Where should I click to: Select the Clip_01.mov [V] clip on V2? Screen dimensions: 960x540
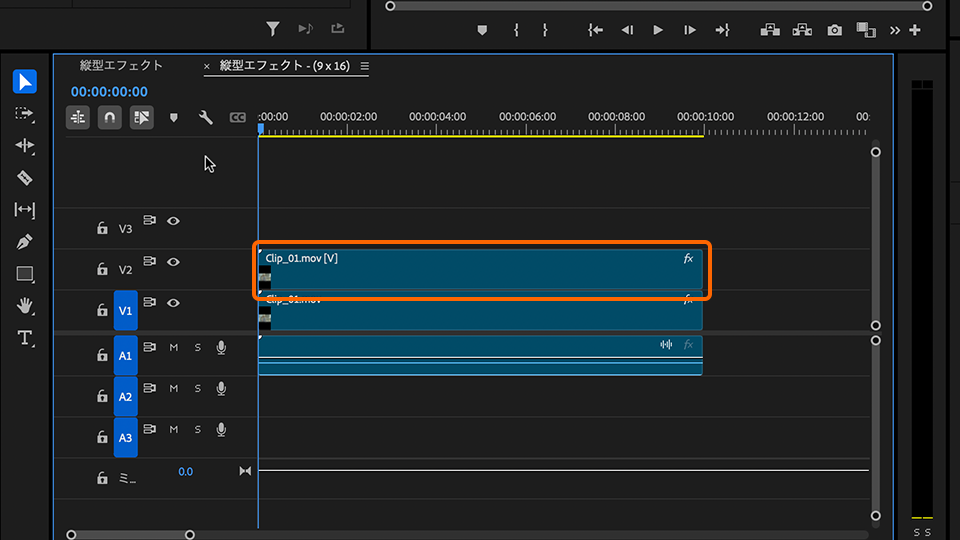480,270
